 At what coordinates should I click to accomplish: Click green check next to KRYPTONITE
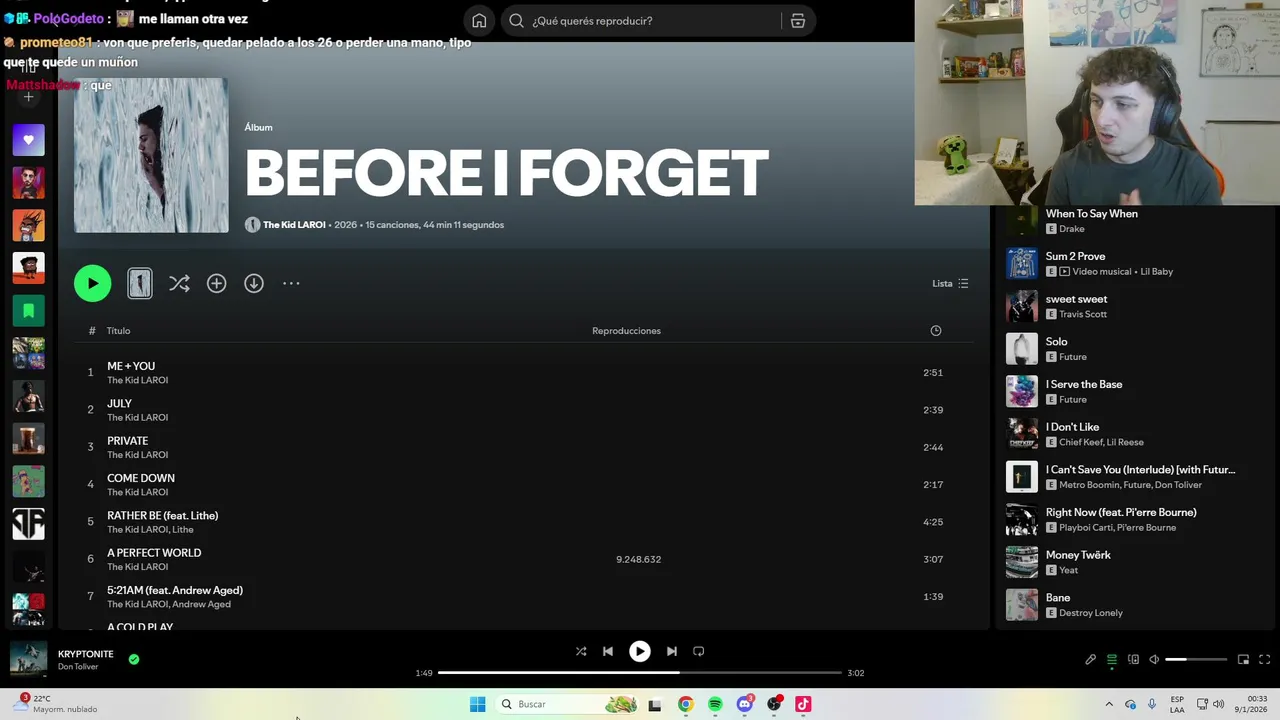134,659
